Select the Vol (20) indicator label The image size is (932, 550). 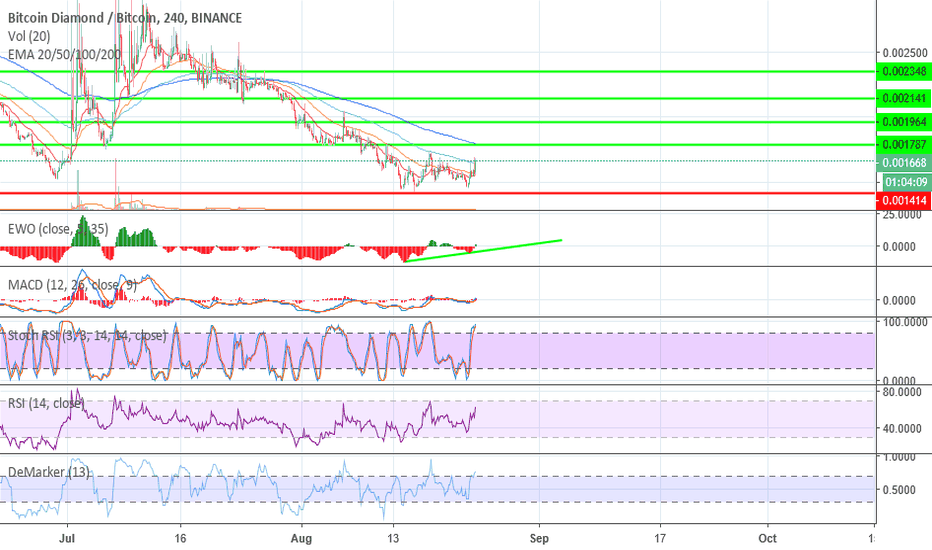pos(29,36)
